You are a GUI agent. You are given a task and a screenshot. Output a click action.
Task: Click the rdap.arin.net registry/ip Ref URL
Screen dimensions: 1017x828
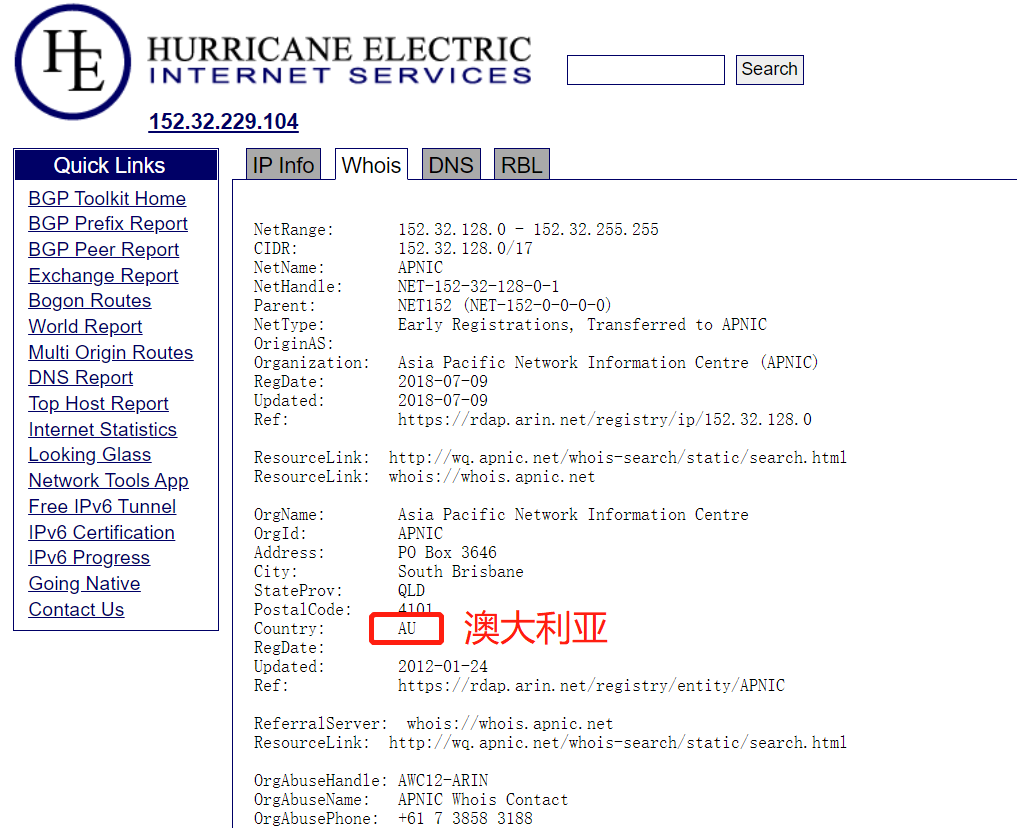click(x=604, y=420)
